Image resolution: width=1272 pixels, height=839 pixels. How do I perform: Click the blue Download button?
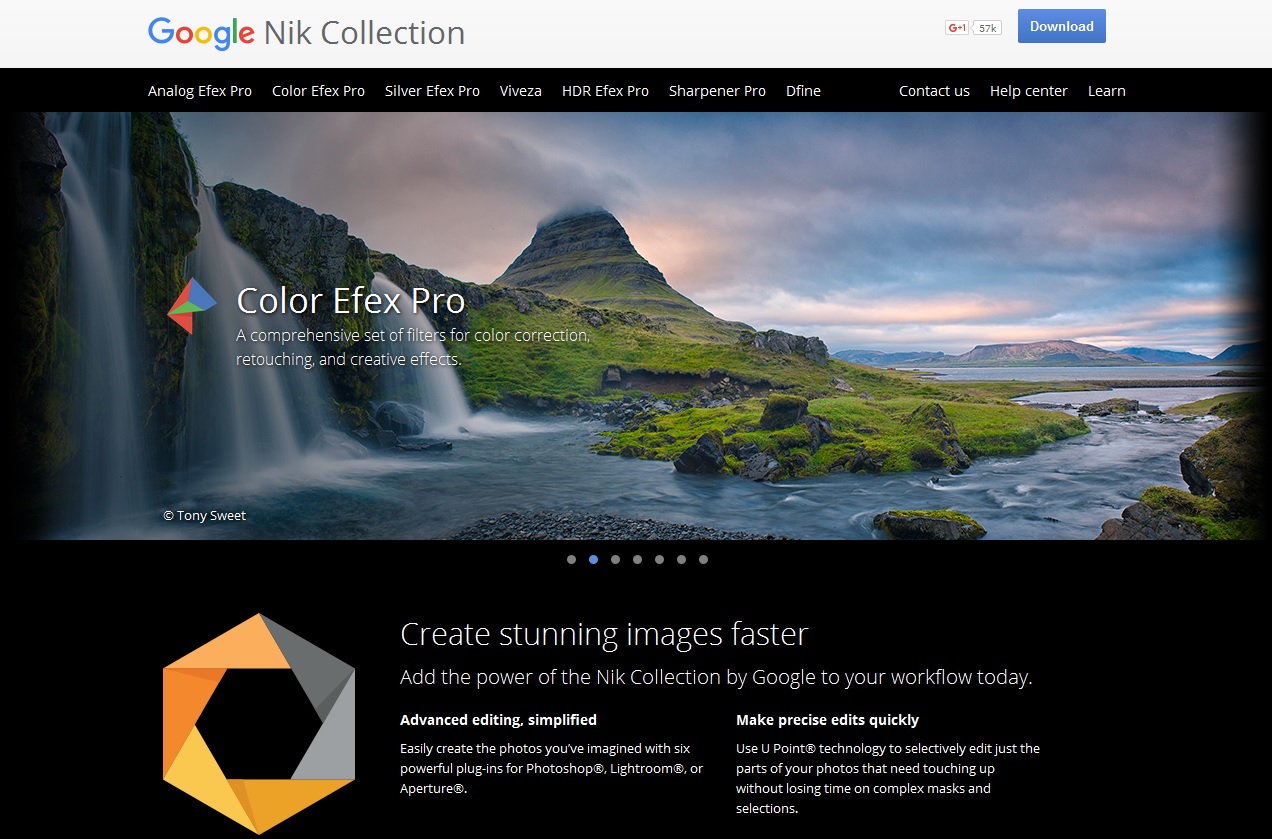coord(1062,26)
